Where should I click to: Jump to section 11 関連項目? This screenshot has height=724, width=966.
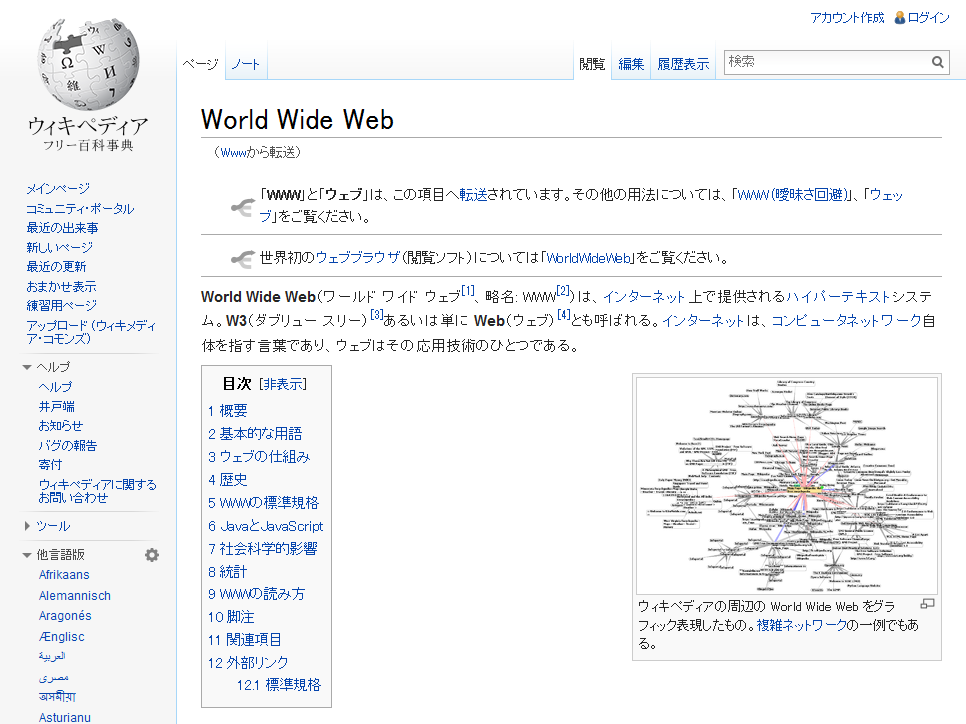pos(245,640)
